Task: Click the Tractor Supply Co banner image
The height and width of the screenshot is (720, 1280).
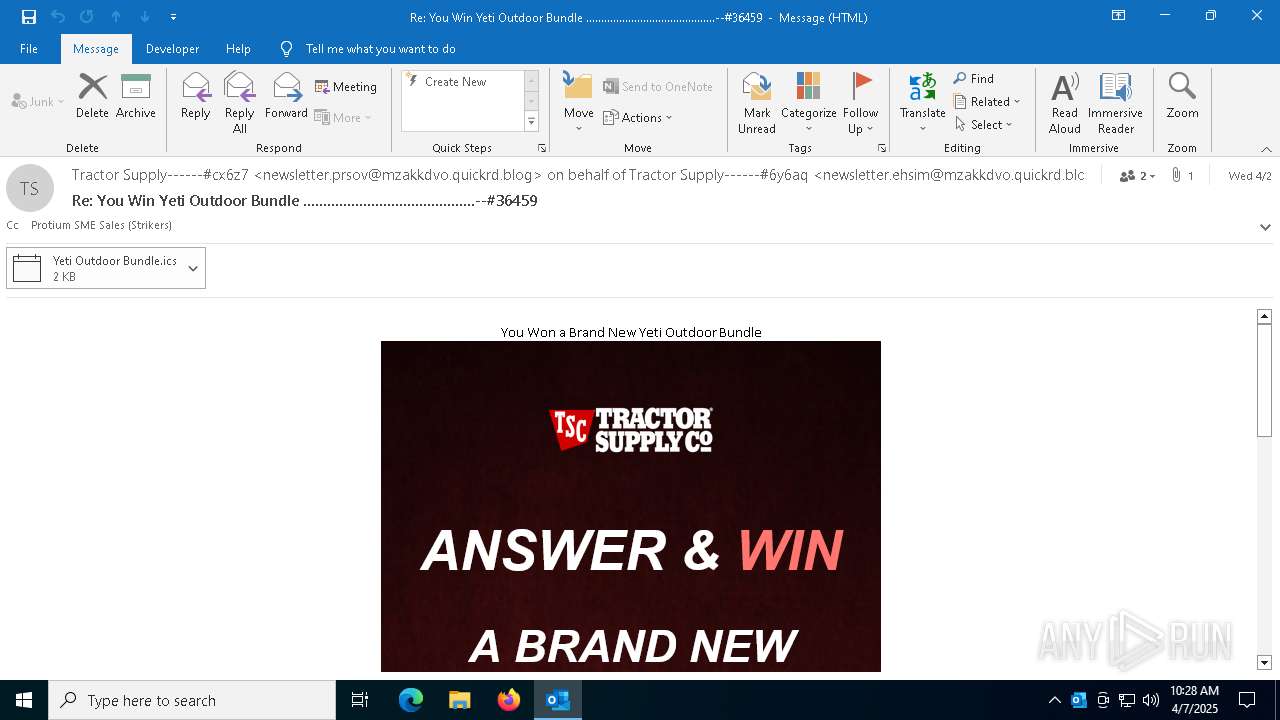Action: [x=631, y=506]
